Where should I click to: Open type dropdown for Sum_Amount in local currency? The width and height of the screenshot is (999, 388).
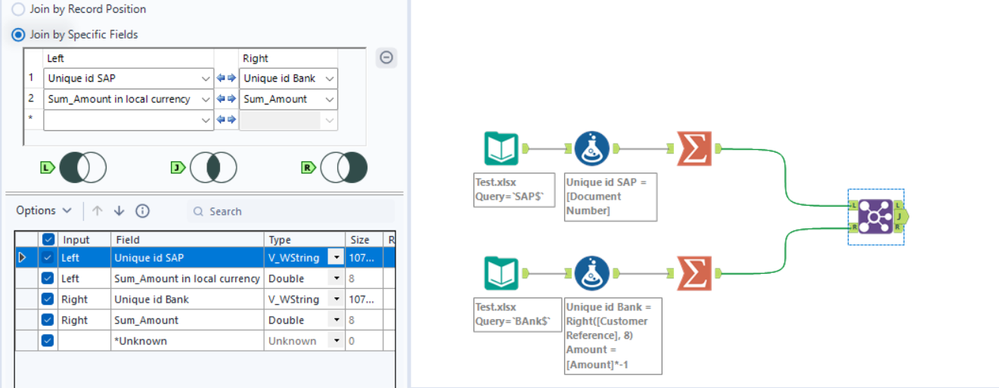[336, 278]
